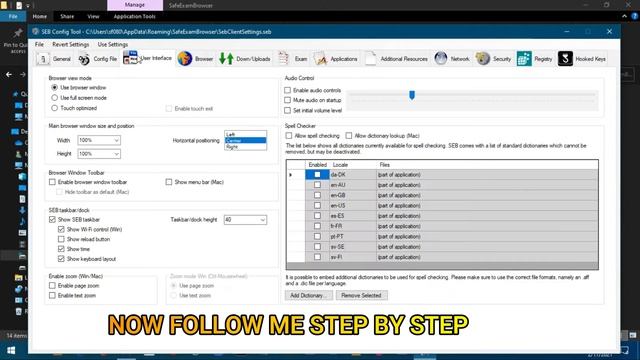Viewport: 640px width, 360px height.
Task: Choose Center in Horizontal positioning list
Action: [245, 140]
